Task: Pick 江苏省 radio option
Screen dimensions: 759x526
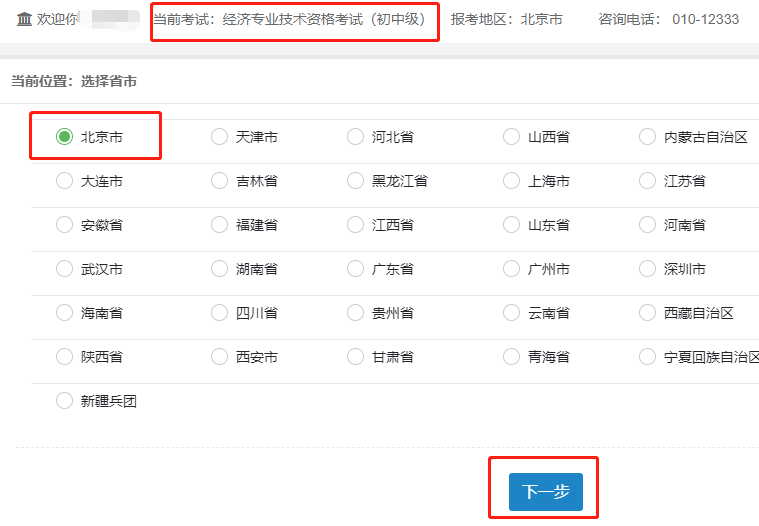Action: pyautogui.click(x=647, y=181)
